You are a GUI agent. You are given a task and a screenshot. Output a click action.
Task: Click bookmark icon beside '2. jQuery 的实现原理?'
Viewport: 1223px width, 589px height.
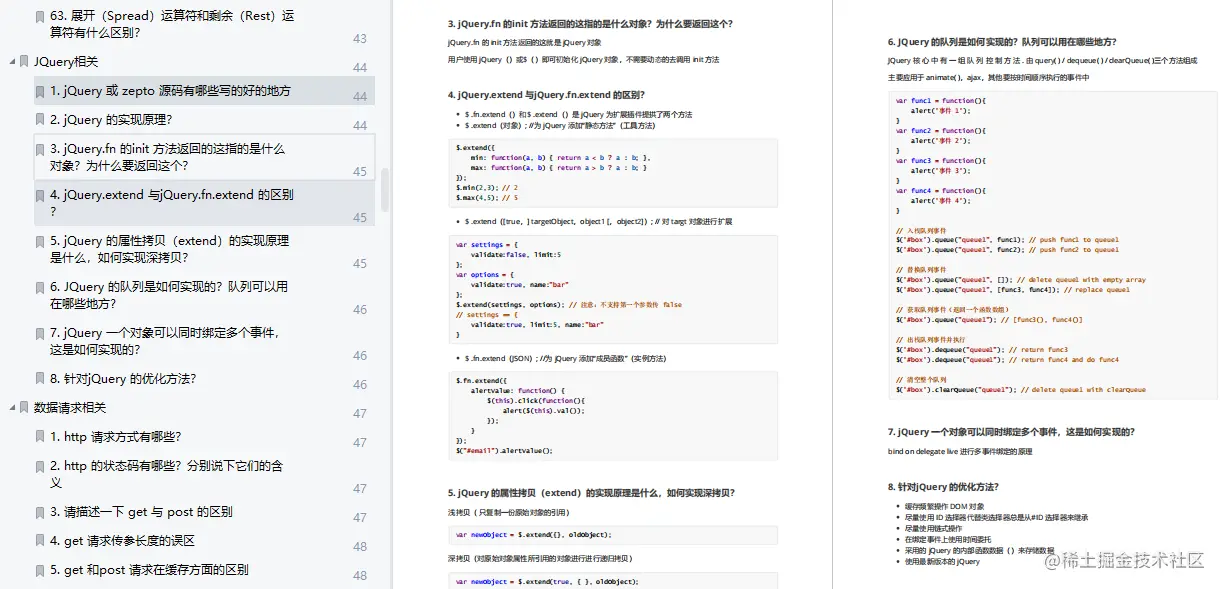pos(39,120)
